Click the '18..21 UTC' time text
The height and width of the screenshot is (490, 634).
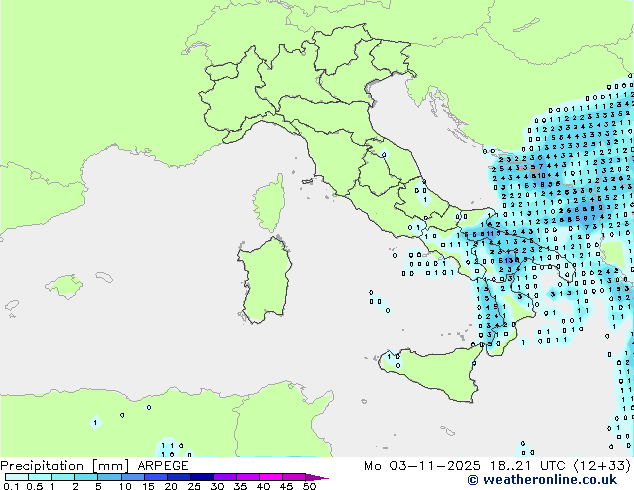(x=528, y=466)
